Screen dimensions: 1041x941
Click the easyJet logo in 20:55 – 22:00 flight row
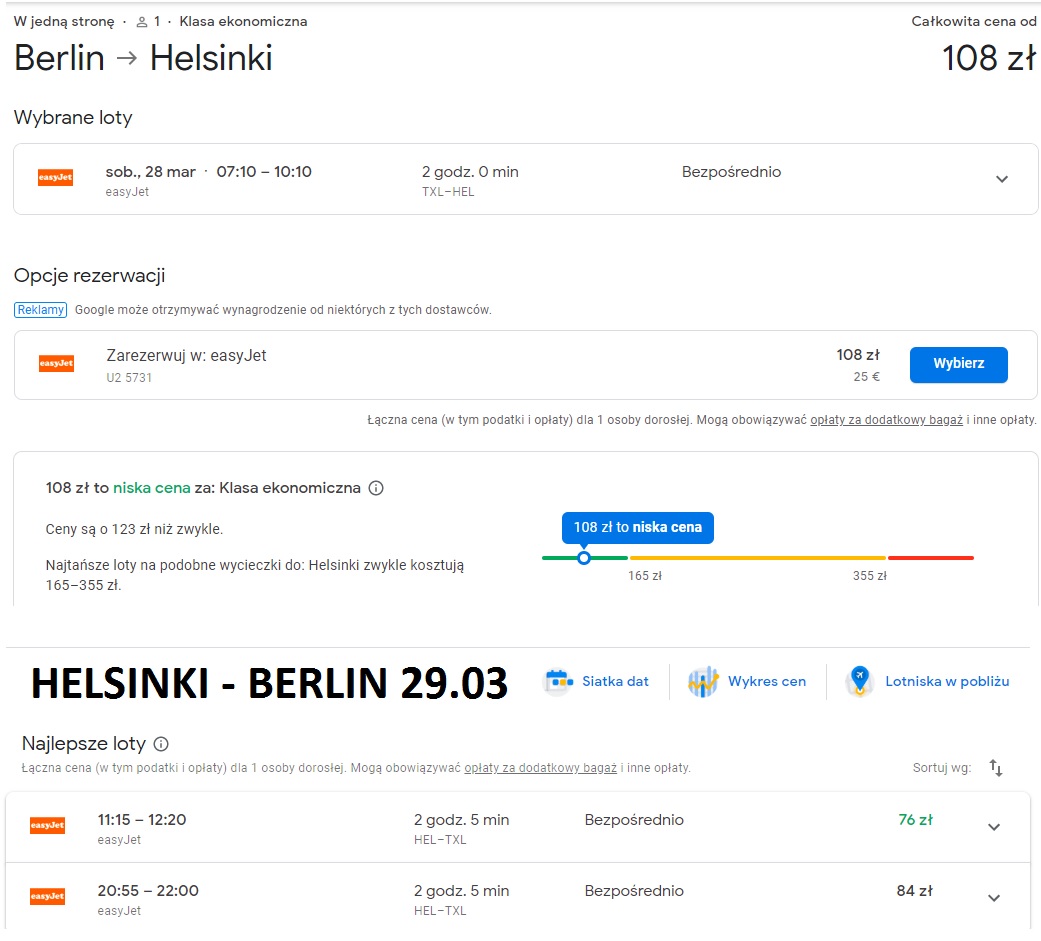48,897
